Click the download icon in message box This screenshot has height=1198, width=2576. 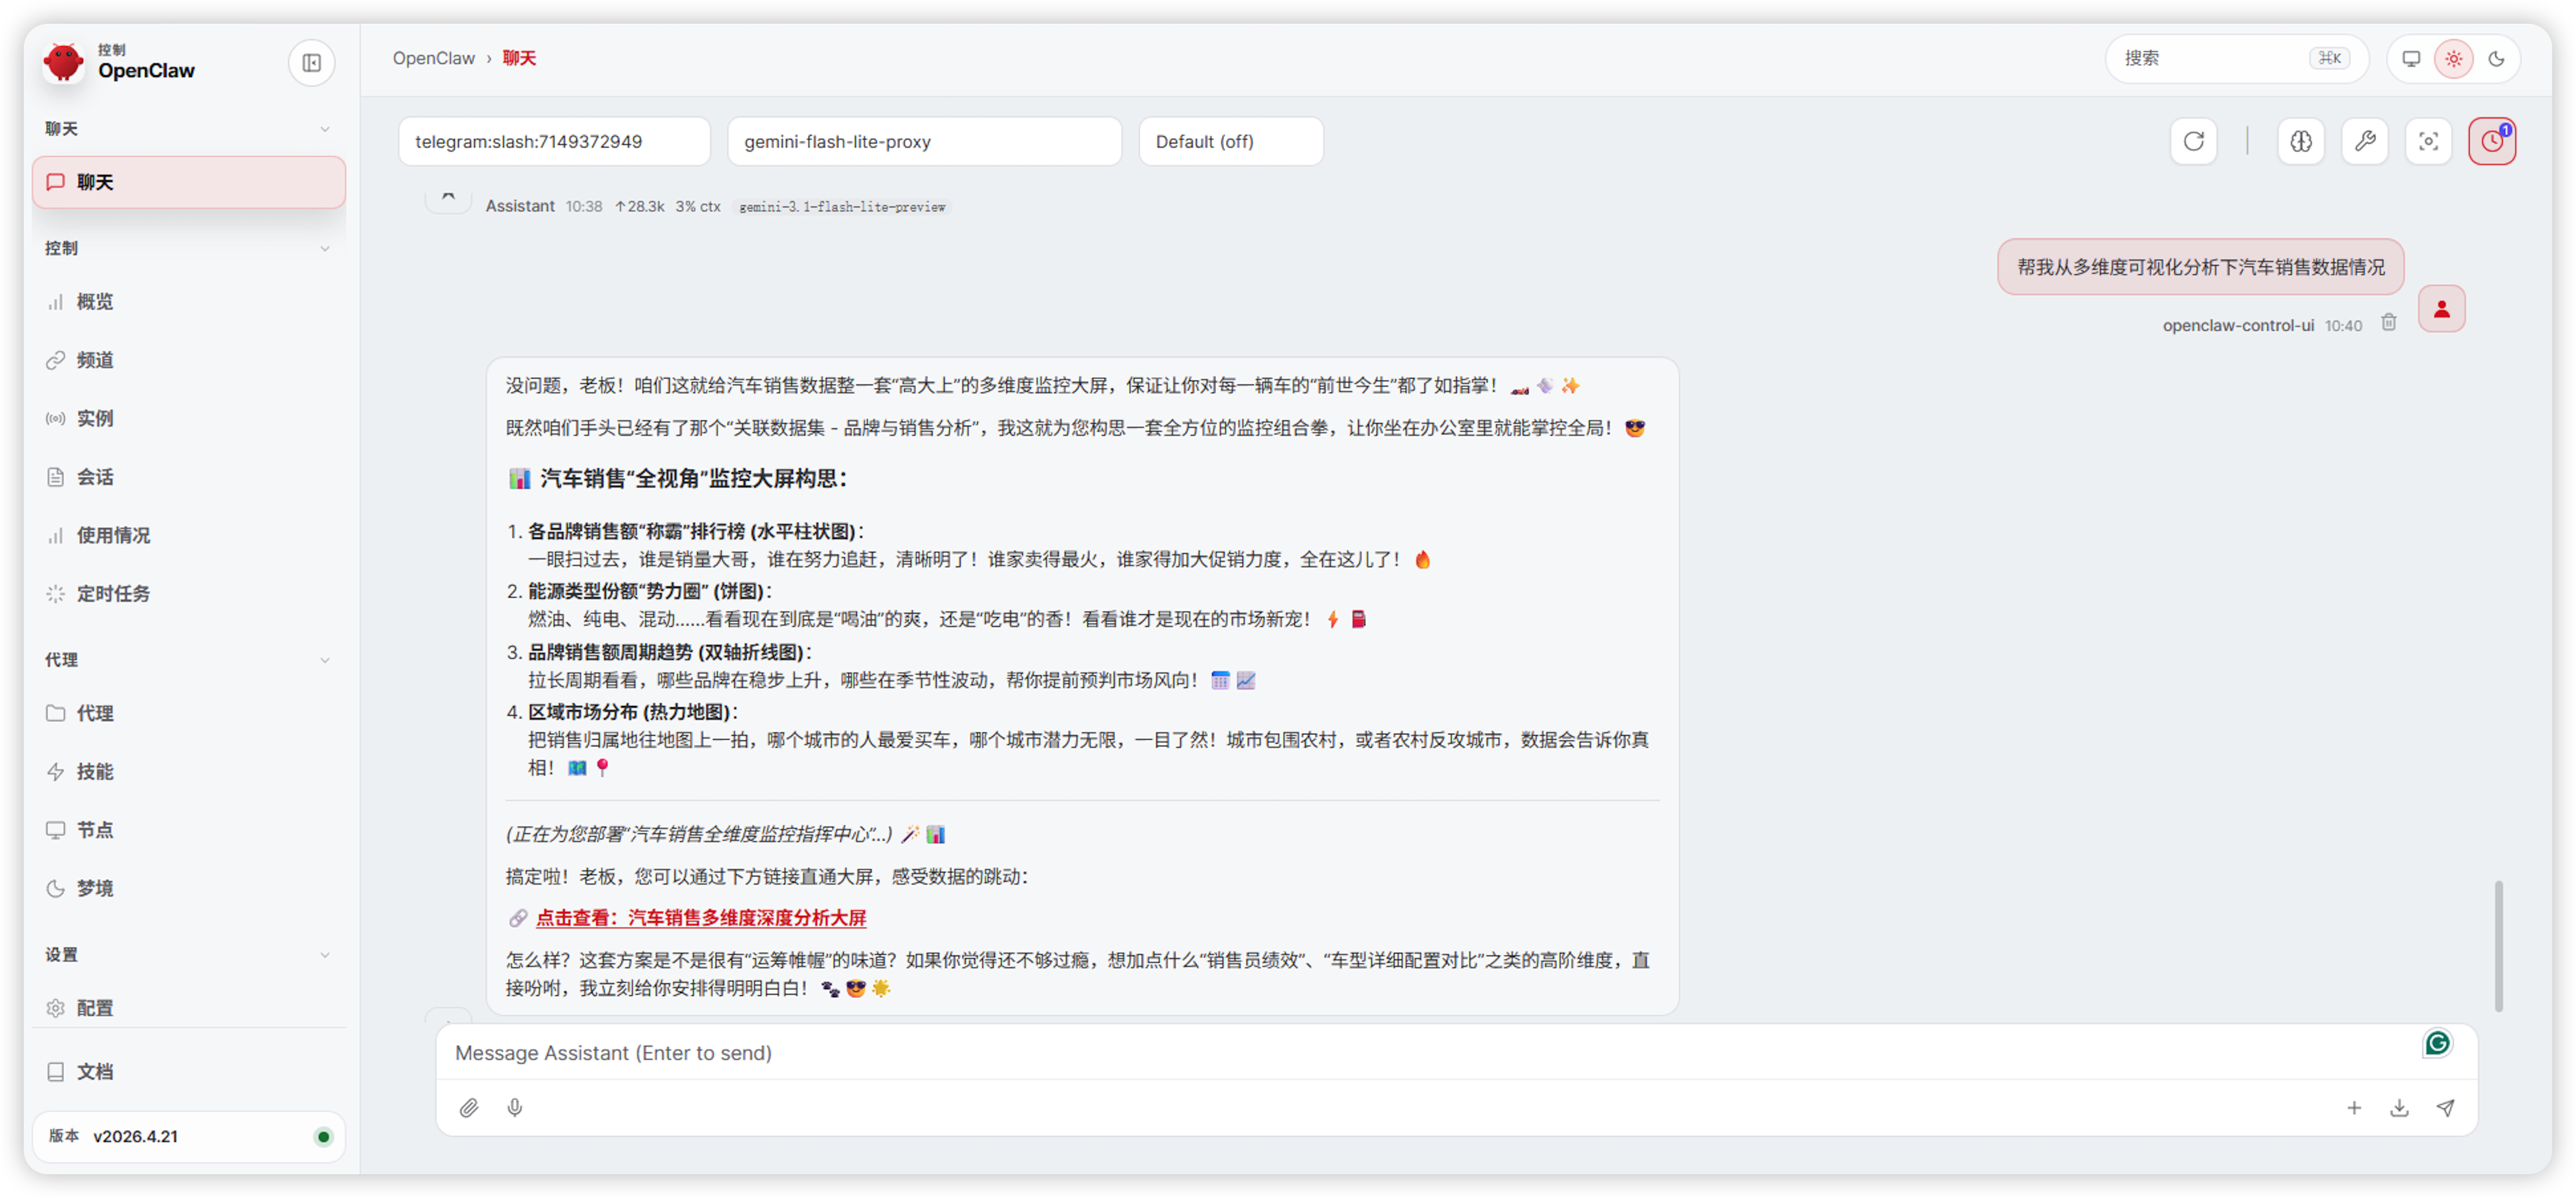(x=2399, y=1107)
